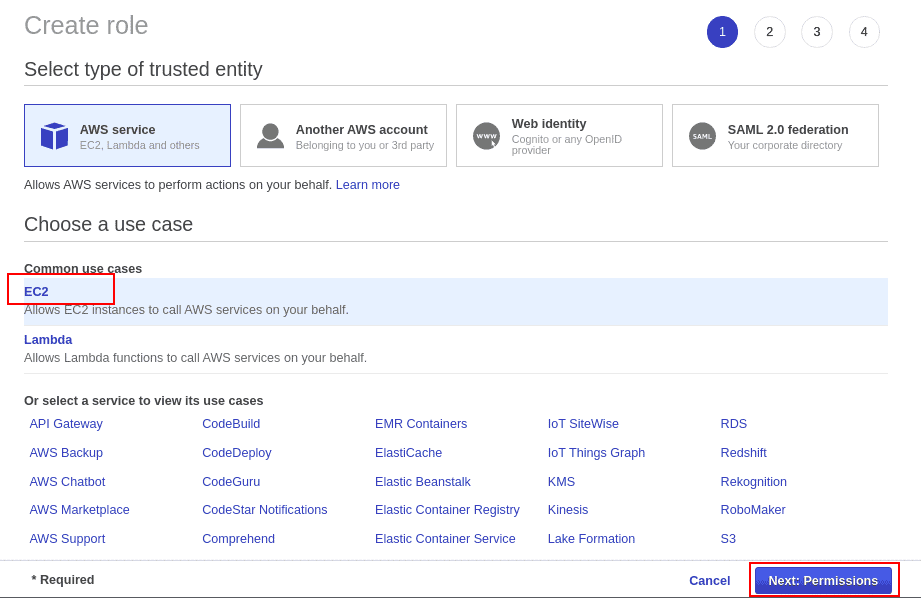Click the AWS service cube icon
The height and width of the screenshot is (598, 921).
(55, 136)
